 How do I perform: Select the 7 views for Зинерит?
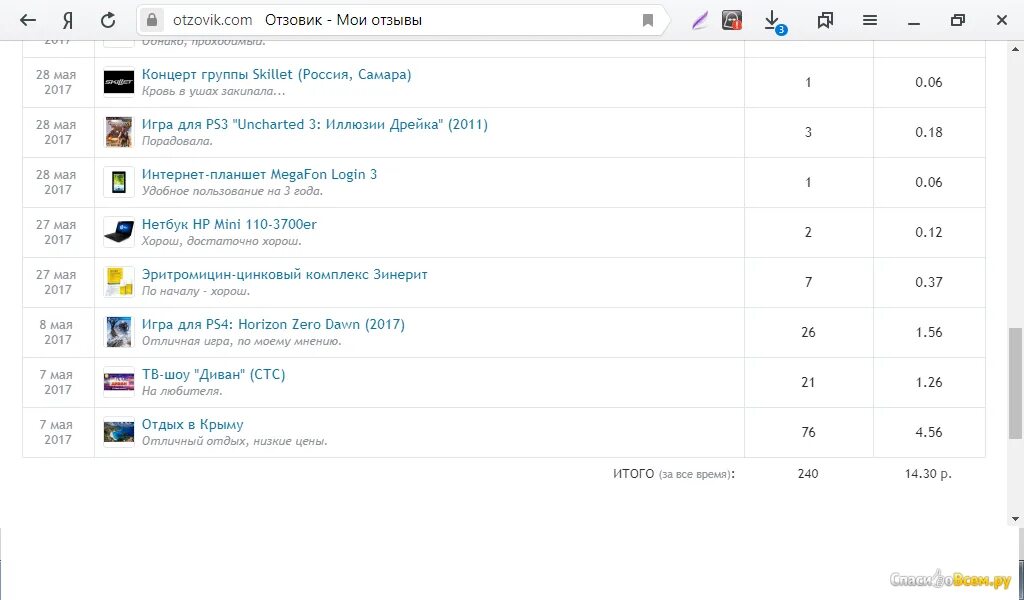808,282
